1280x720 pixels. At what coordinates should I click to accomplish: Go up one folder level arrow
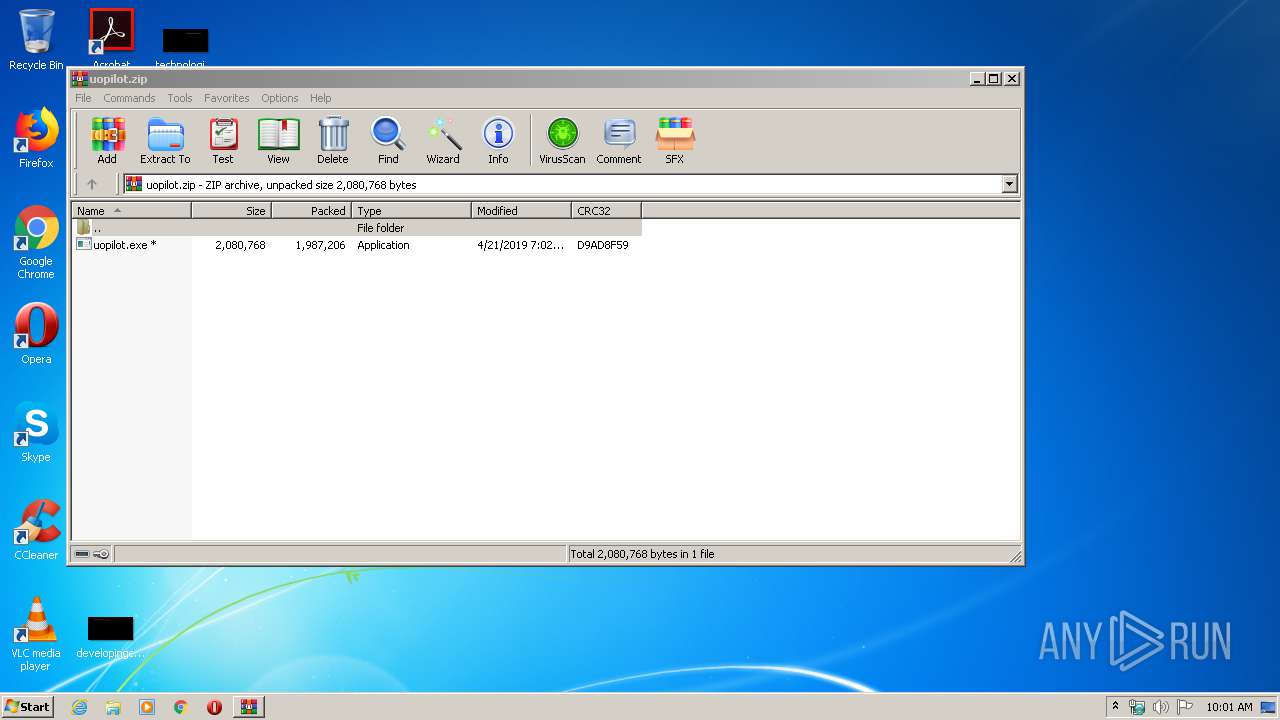pyautogui.click(x=92, y=184)
